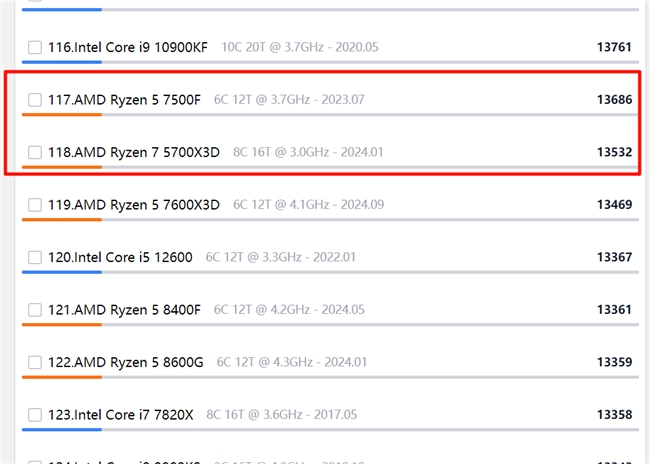The width and height of the screenshot is (650, 464).
Task: Select the AMD Ryzen 5 8600G checkbox
Action: coord(35,362)
